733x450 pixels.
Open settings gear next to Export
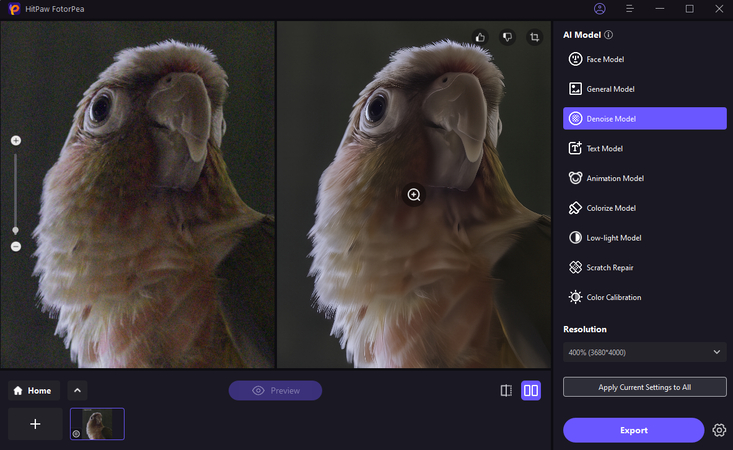tap(719, 430)
